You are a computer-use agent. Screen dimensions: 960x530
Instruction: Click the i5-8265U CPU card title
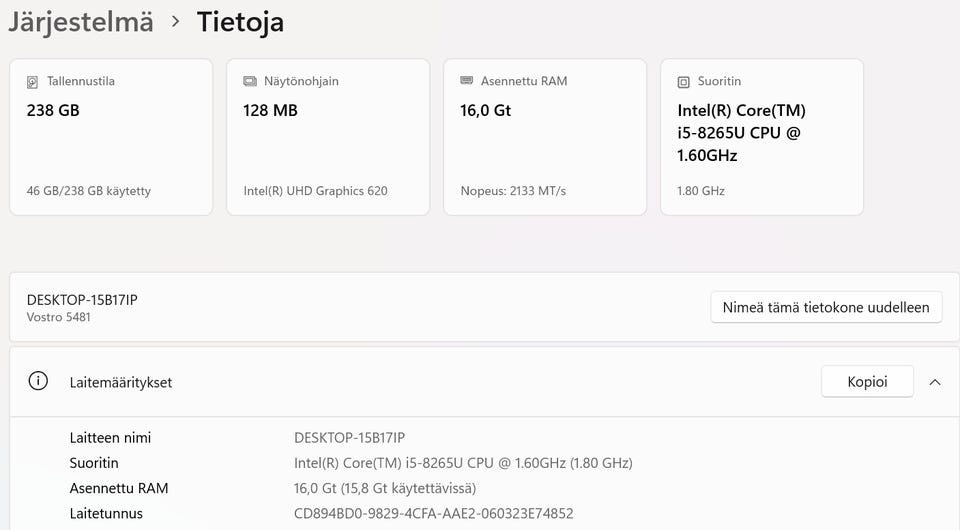pos(741,133)
